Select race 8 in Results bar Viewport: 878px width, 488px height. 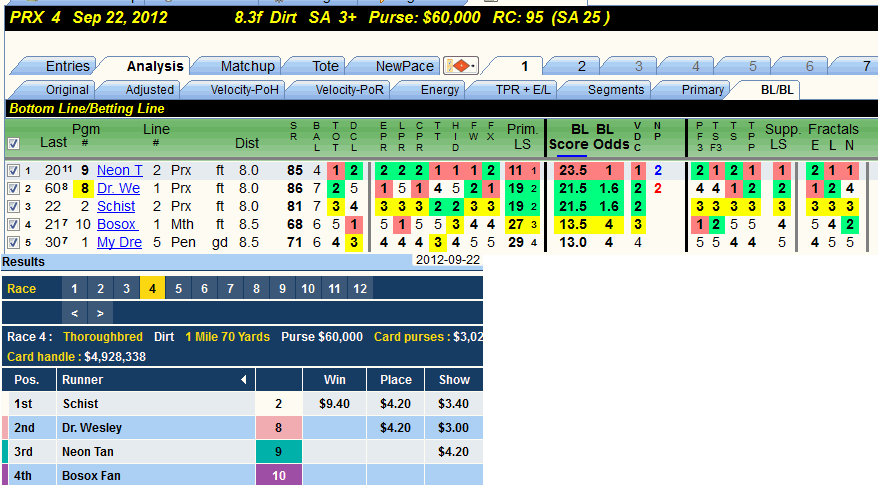[x=256, y=289]
